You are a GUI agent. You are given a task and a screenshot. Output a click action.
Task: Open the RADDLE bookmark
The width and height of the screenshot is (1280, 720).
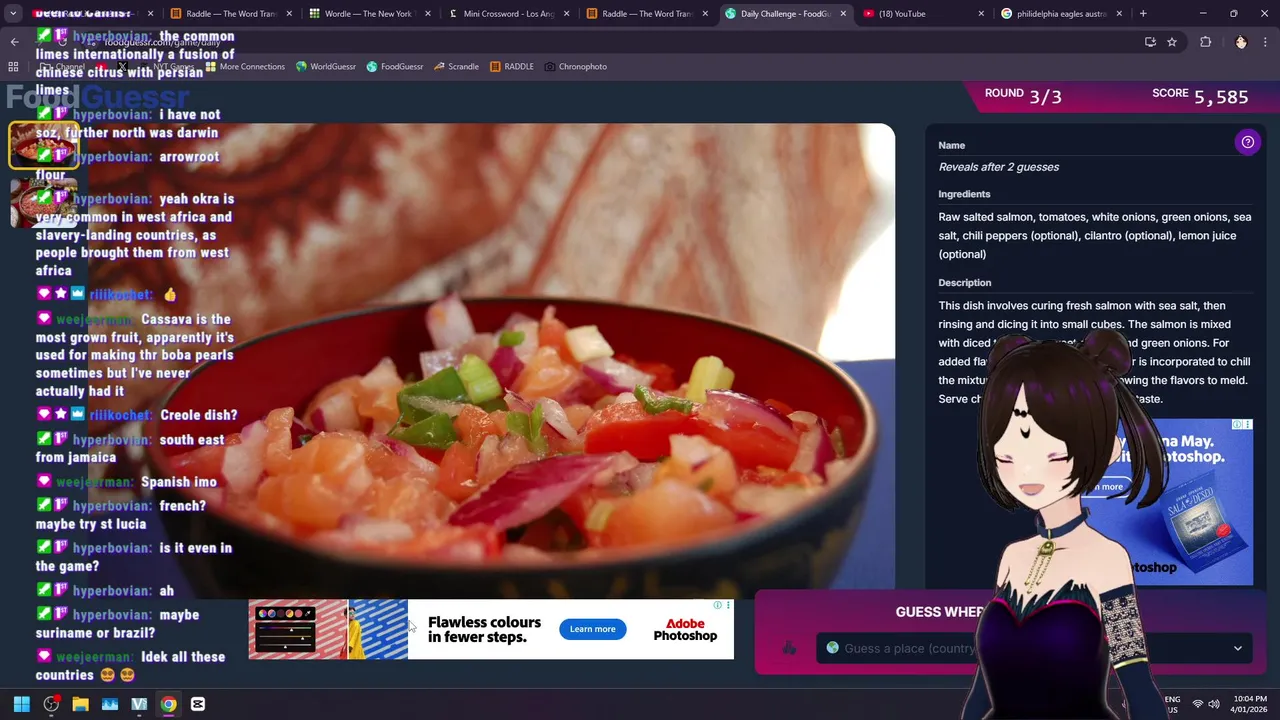pos(512,67)
